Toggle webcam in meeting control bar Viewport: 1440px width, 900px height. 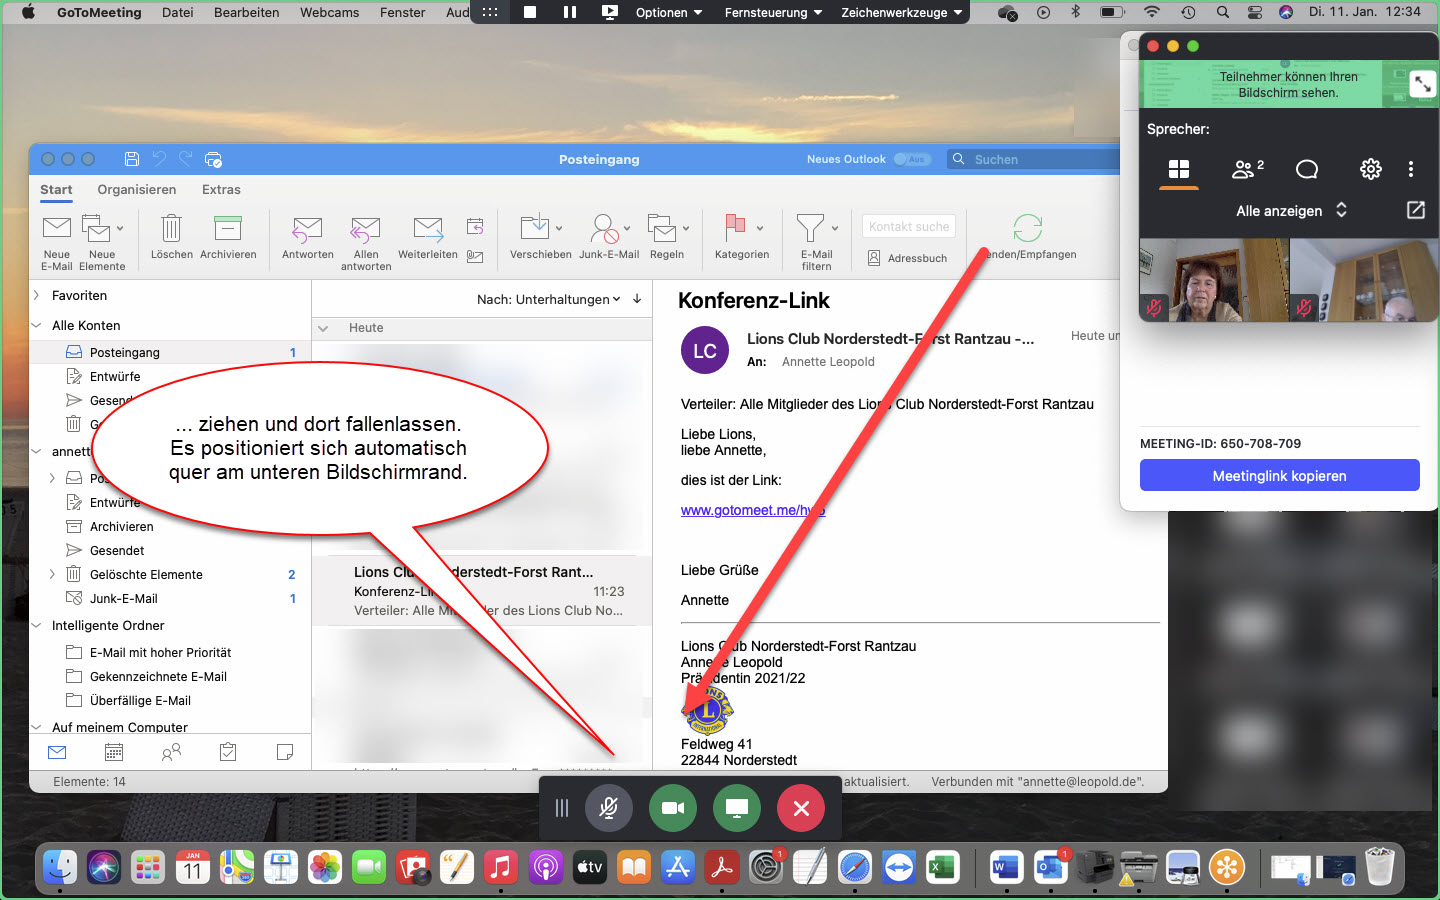(673, 808)
